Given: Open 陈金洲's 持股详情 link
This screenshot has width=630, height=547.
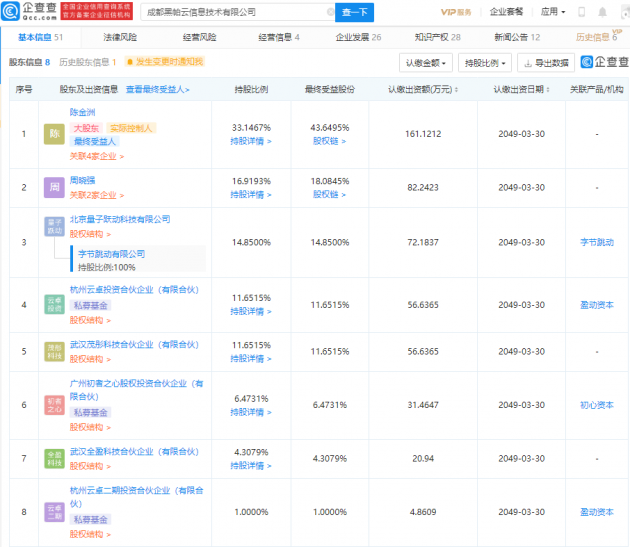Looking at the screenshot, I should click(251, 141).
